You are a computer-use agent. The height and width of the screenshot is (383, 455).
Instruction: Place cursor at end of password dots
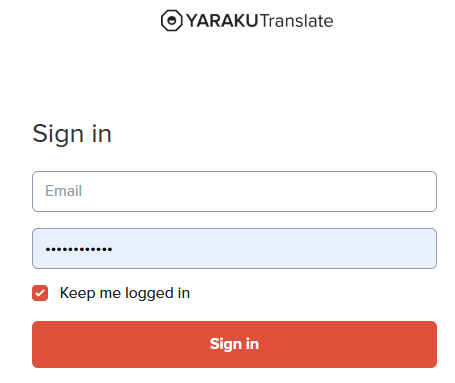[113, 249]
